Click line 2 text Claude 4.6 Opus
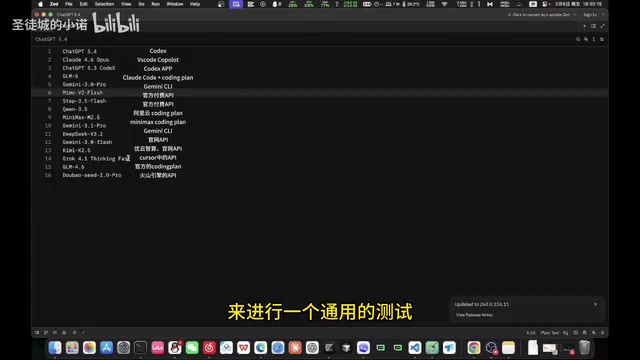Image resolution: width=640 pixels, height=360 pixels. (x=86, y=60)
